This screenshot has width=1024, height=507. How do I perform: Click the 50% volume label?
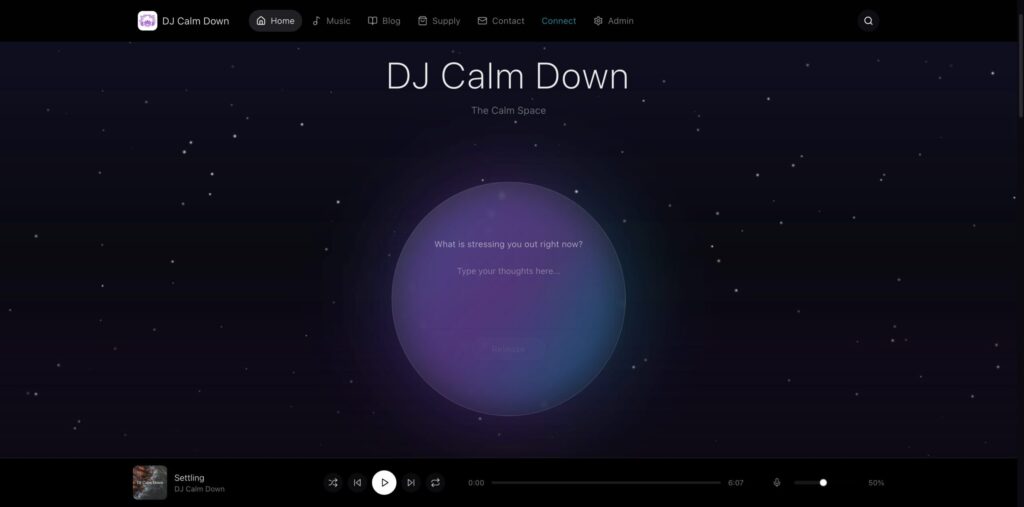pyautogui.click(x=876, y=483)
